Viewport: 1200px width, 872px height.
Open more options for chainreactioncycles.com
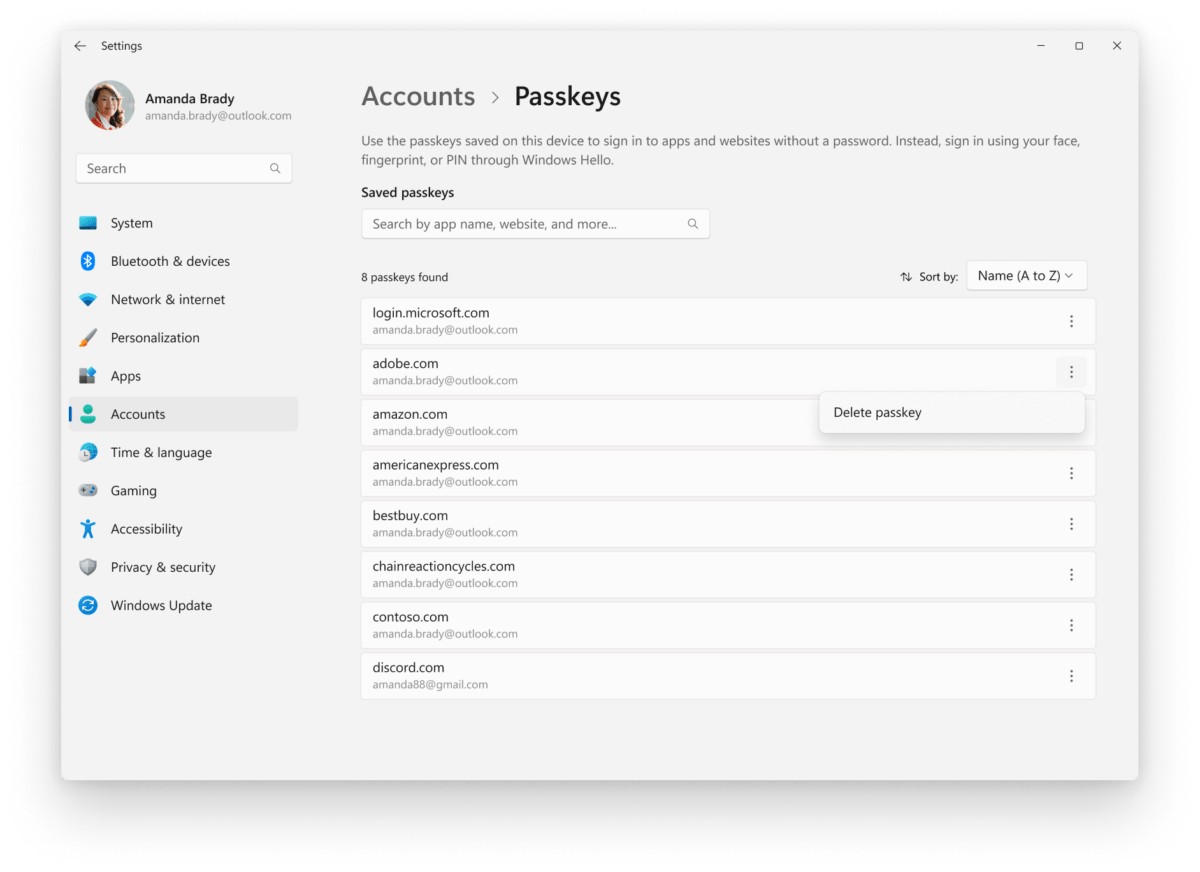1071,575
